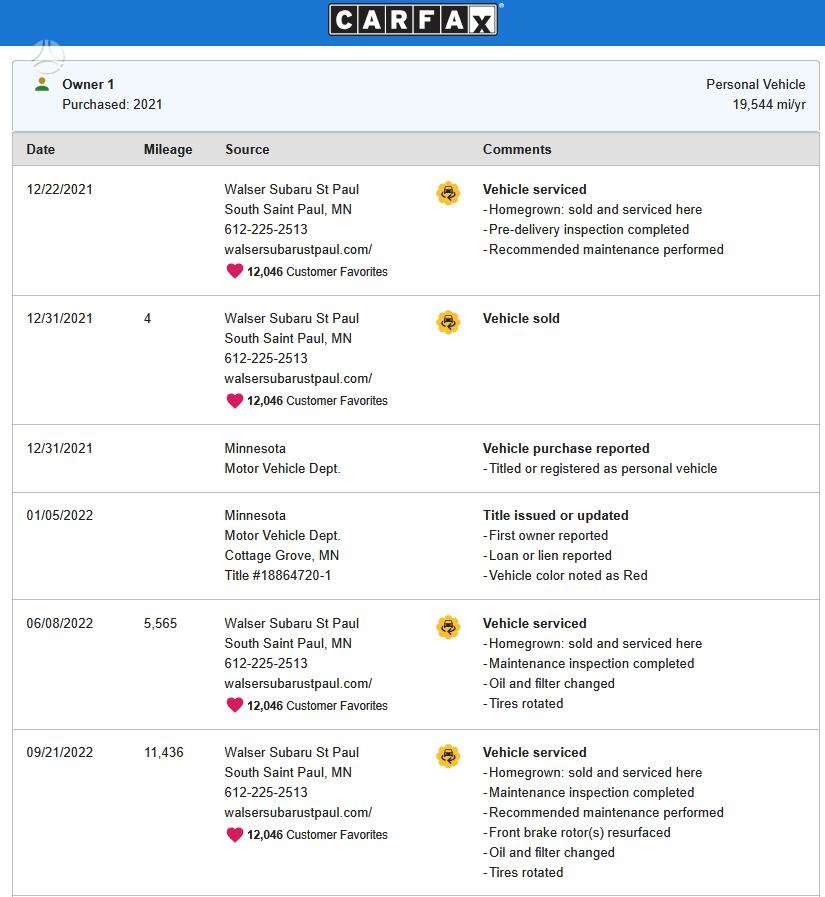Click the mileage value 5,565
825x897 pixels.
[160, 624]
